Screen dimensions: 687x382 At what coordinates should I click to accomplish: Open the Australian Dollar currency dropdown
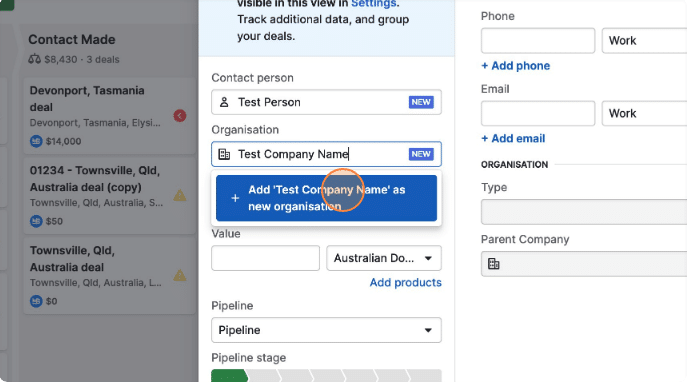pos(384,258)
